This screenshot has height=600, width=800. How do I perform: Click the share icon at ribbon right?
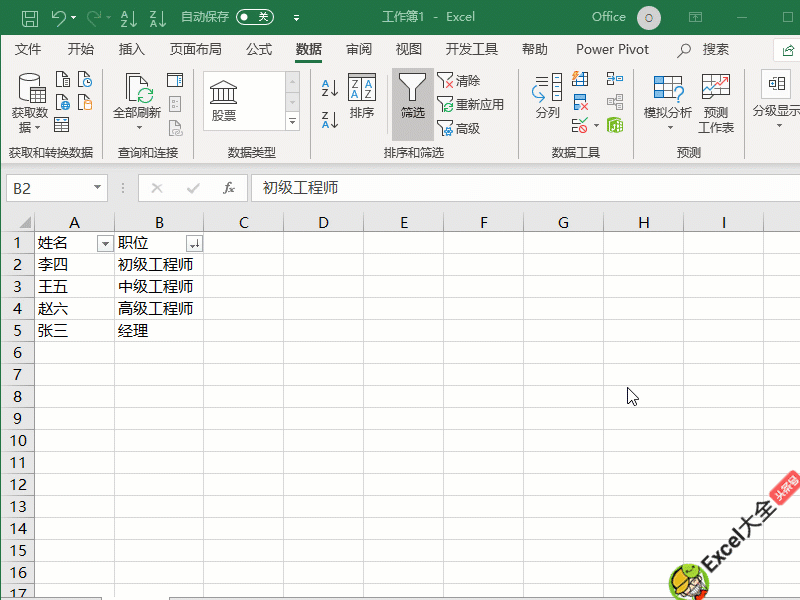pyautogui.click(x=788, y=50)
